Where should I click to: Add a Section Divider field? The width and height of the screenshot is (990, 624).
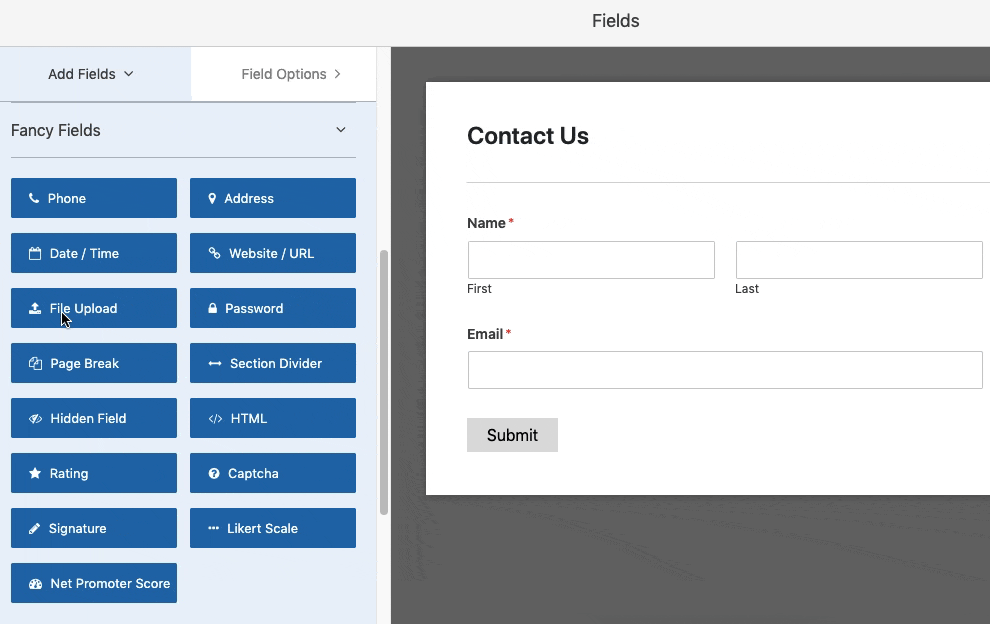pos(273,363)
